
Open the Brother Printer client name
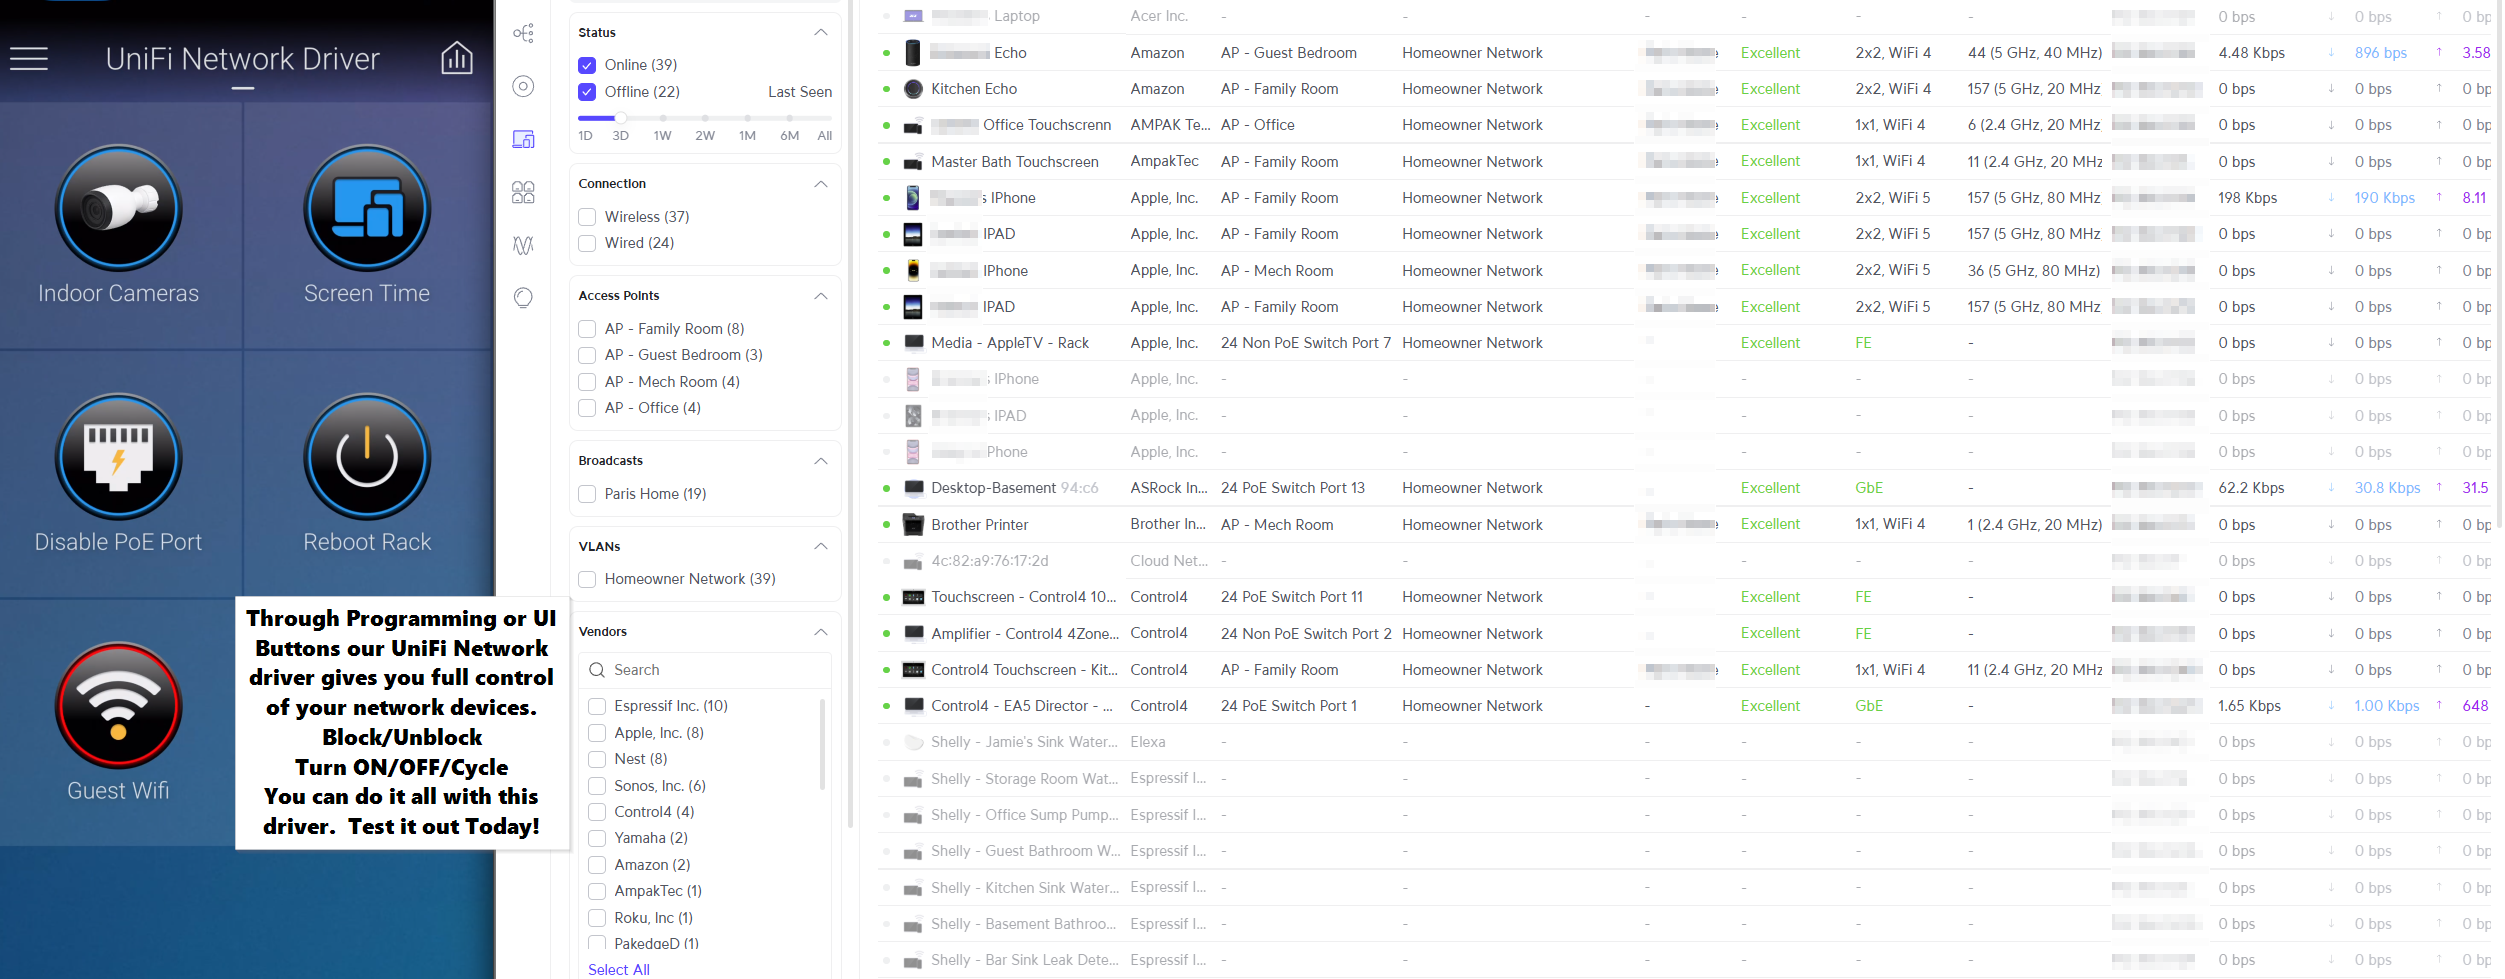coord(979,525)
